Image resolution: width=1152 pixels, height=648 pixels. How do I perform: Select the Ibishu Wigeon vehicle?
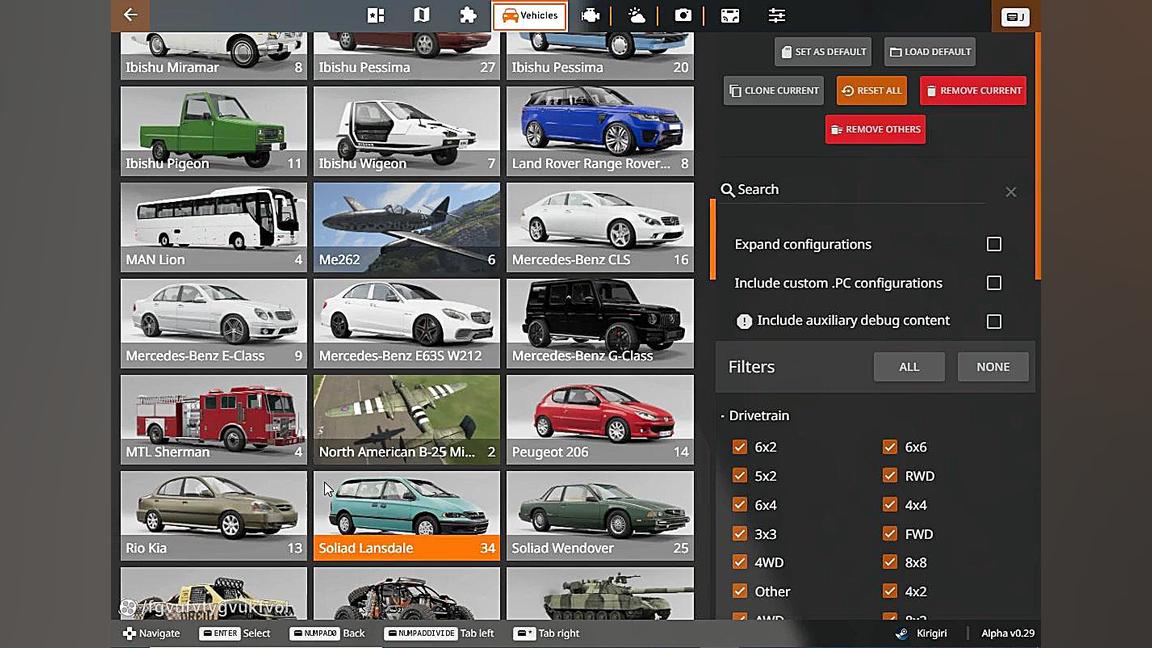407,131
